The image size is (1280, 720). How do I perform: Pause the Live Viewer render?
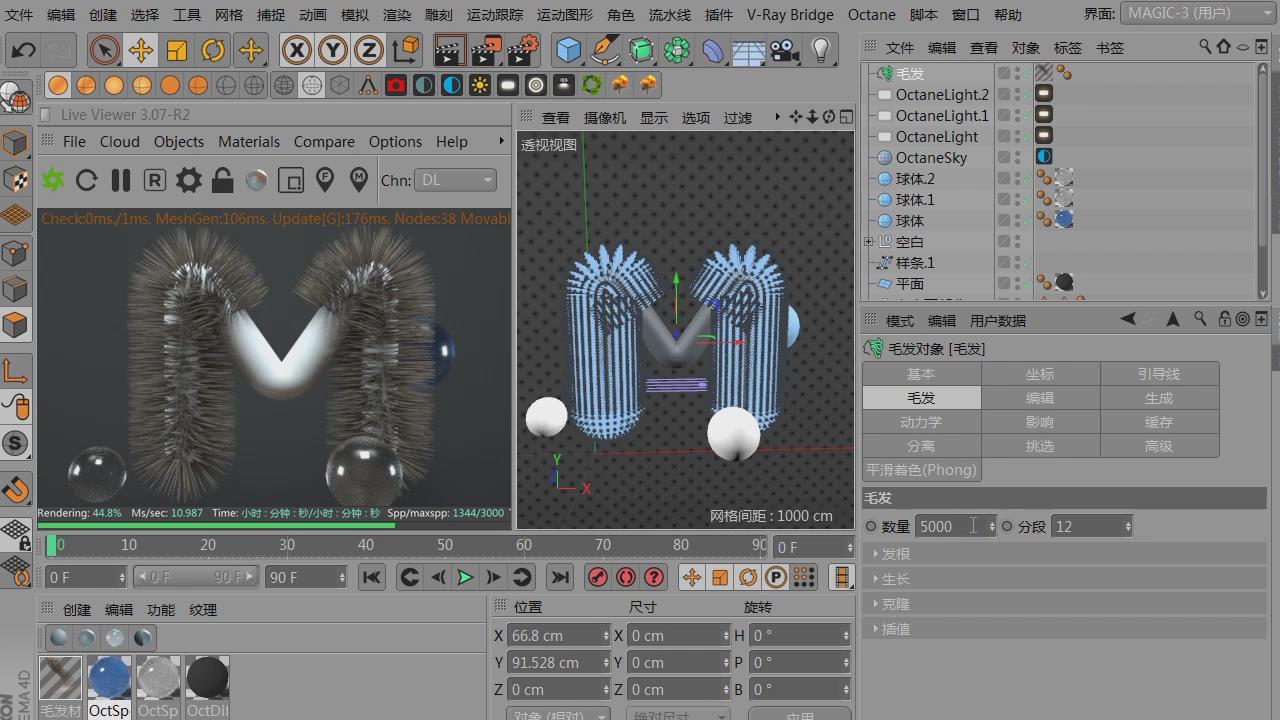(x=121, y=180)
